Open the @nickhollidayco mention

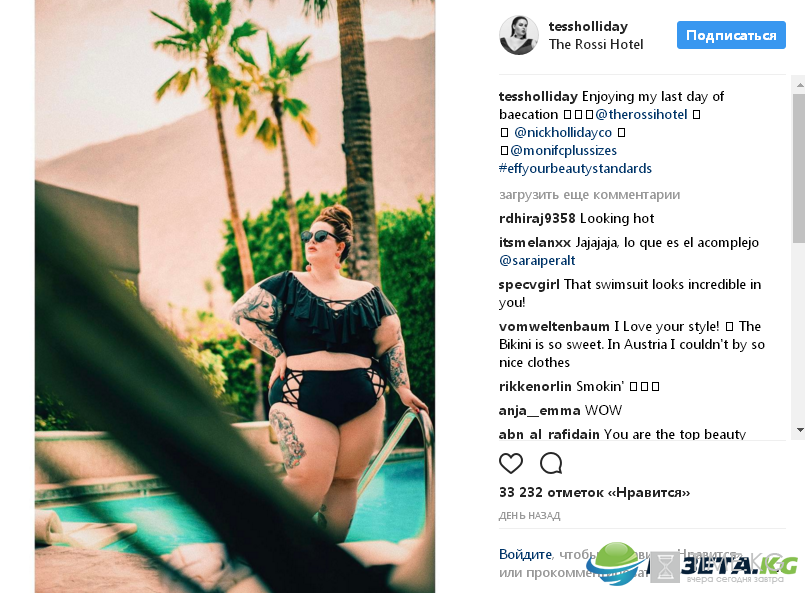(563, 132)
